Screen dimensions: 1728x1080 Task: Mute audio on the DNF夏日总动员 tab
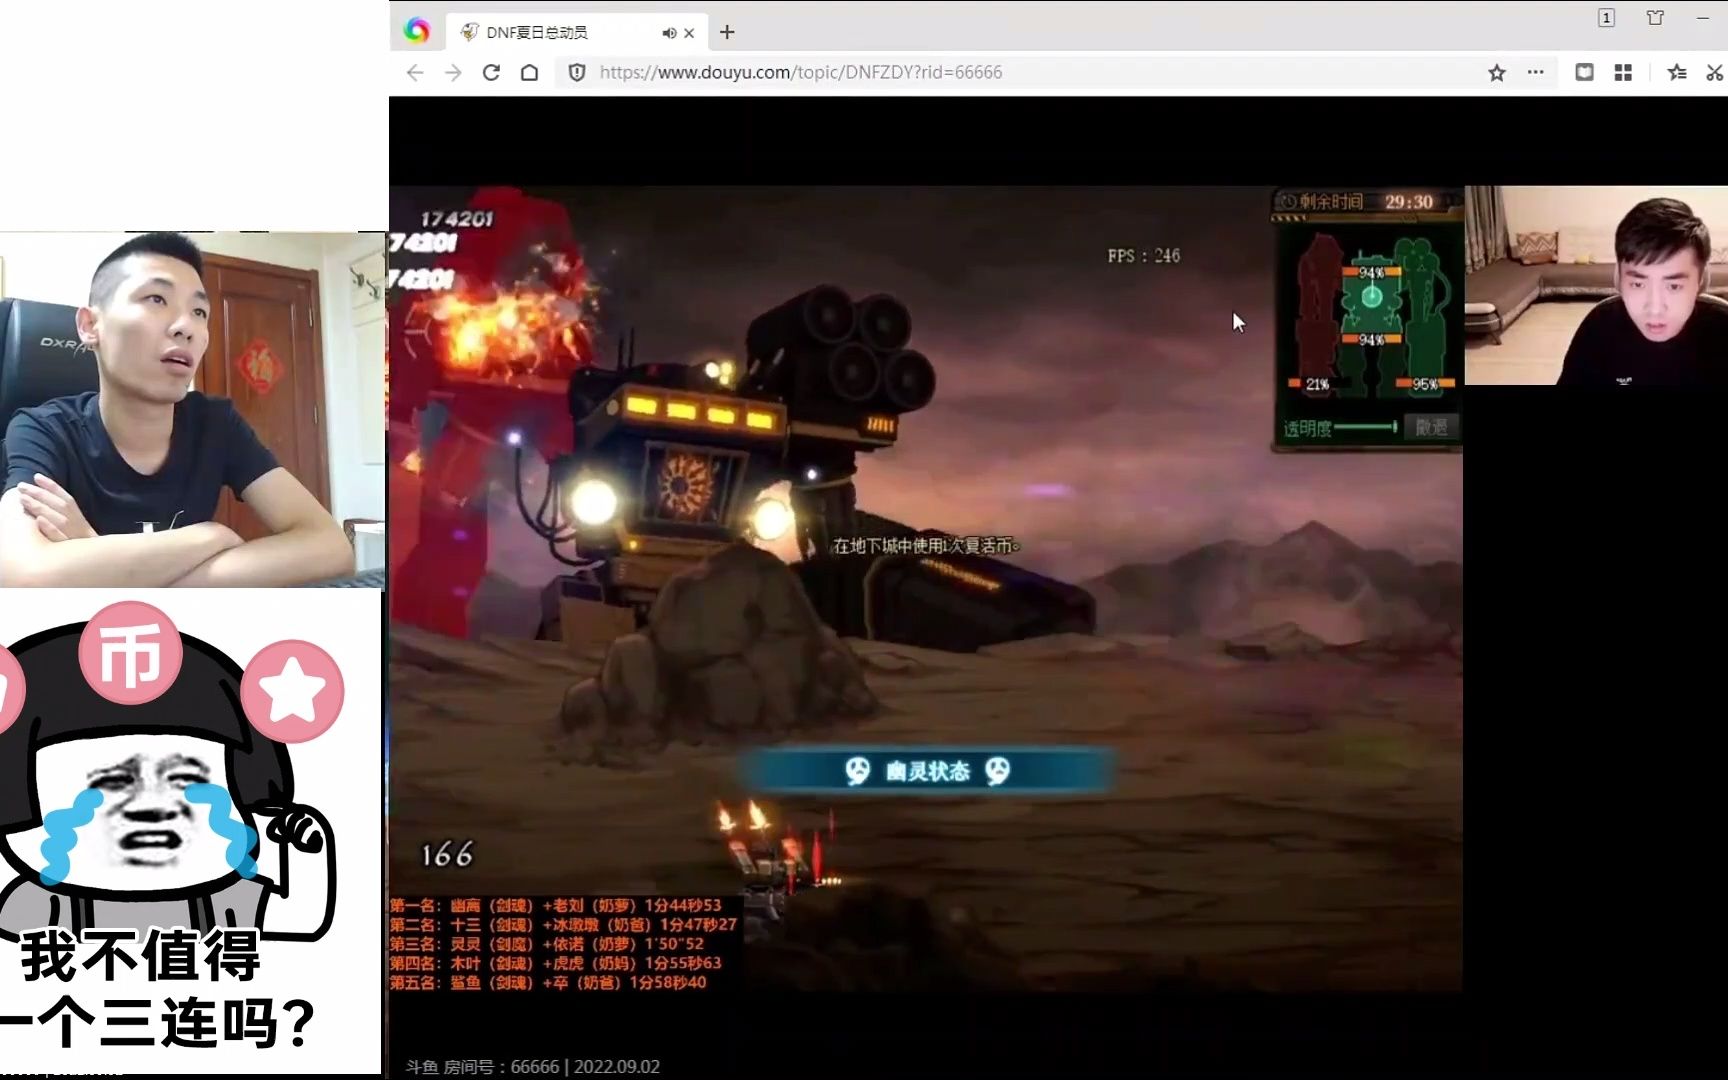(668, 33)
